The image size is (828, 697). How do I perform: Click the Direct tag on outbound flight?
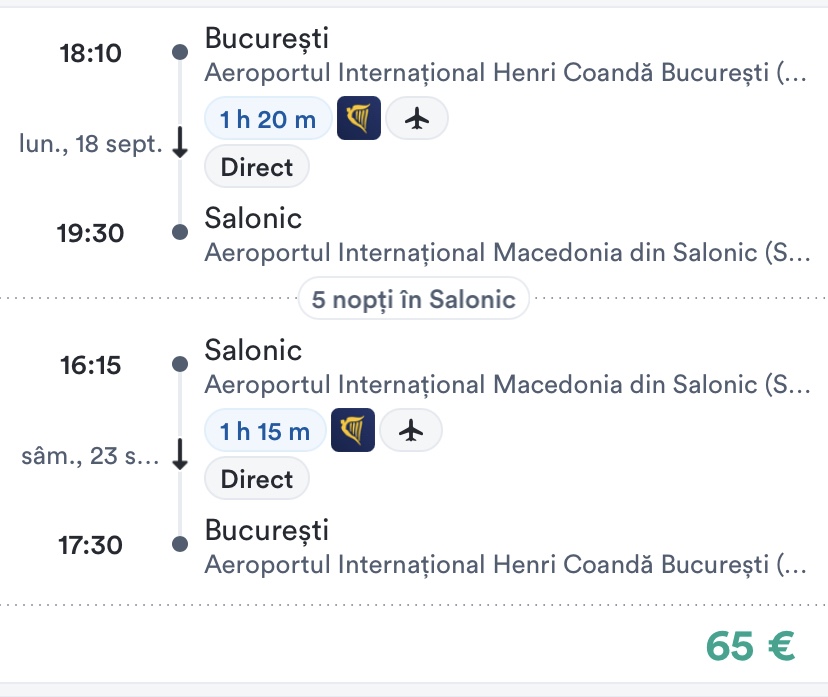point(257,167)
